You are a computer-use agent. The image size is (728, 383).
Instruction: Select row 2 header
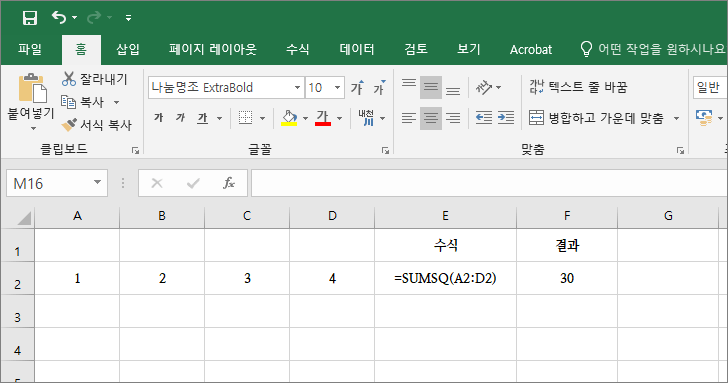17,278
